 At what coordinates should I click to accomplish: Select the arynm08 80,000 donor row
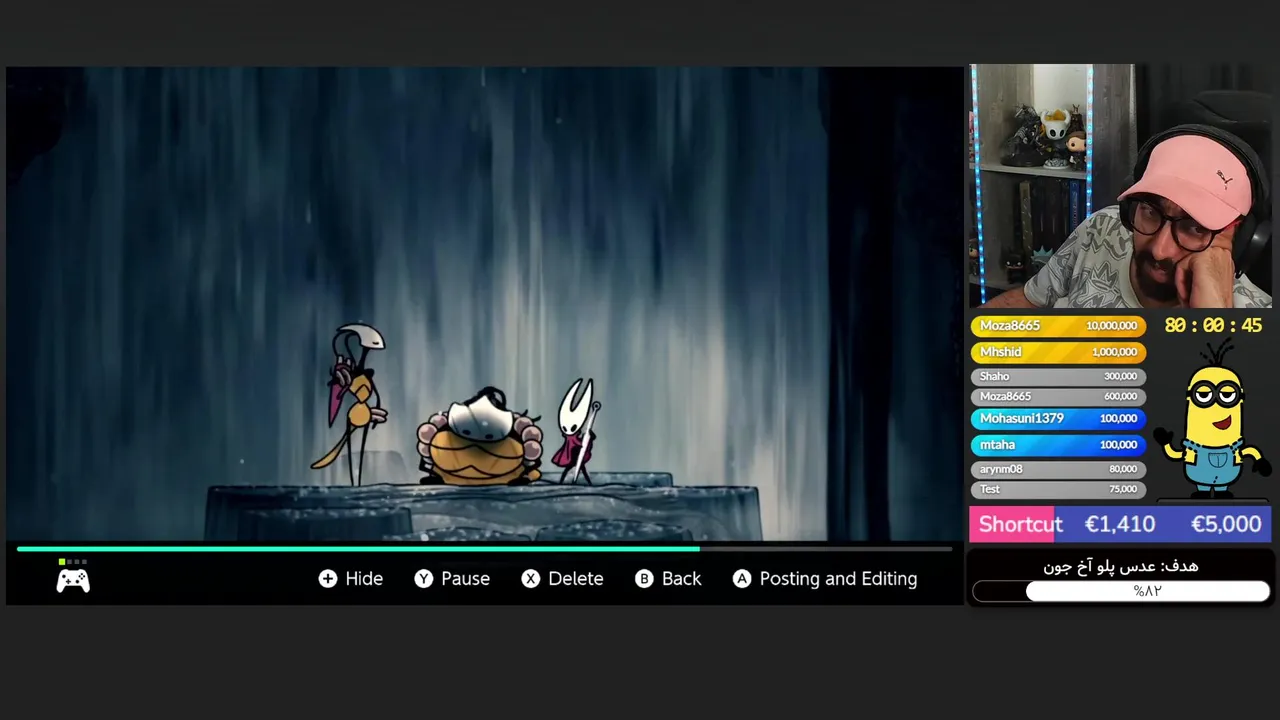[1058, 469]
